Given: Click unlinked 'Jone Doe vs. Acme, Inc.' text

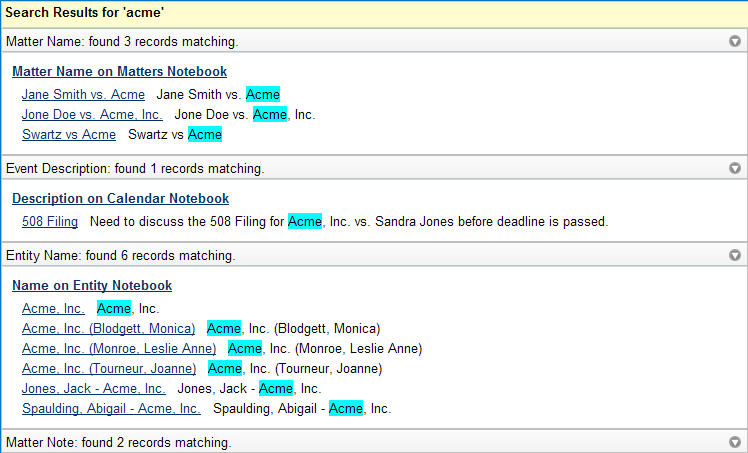Looking at the screenshot, I should [245, 114].
